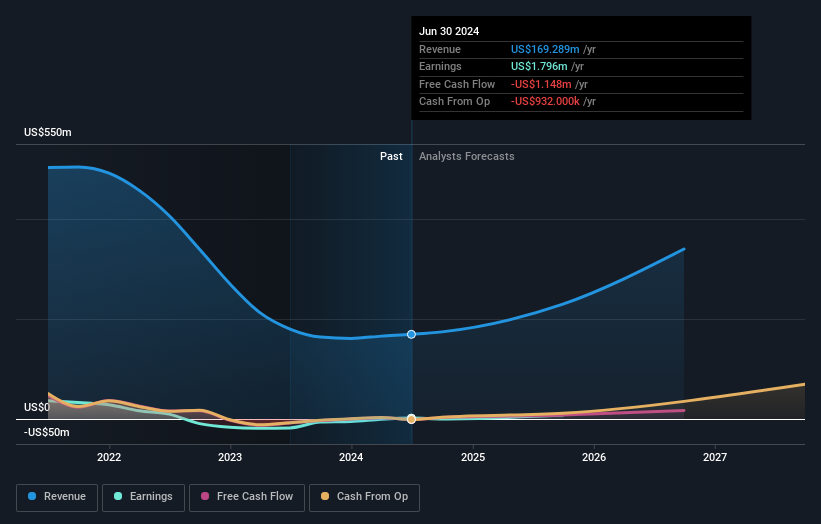Screen dimensions: 821x524
Task: Toggle the Cash From Op legend series
Action: (364, 497)
